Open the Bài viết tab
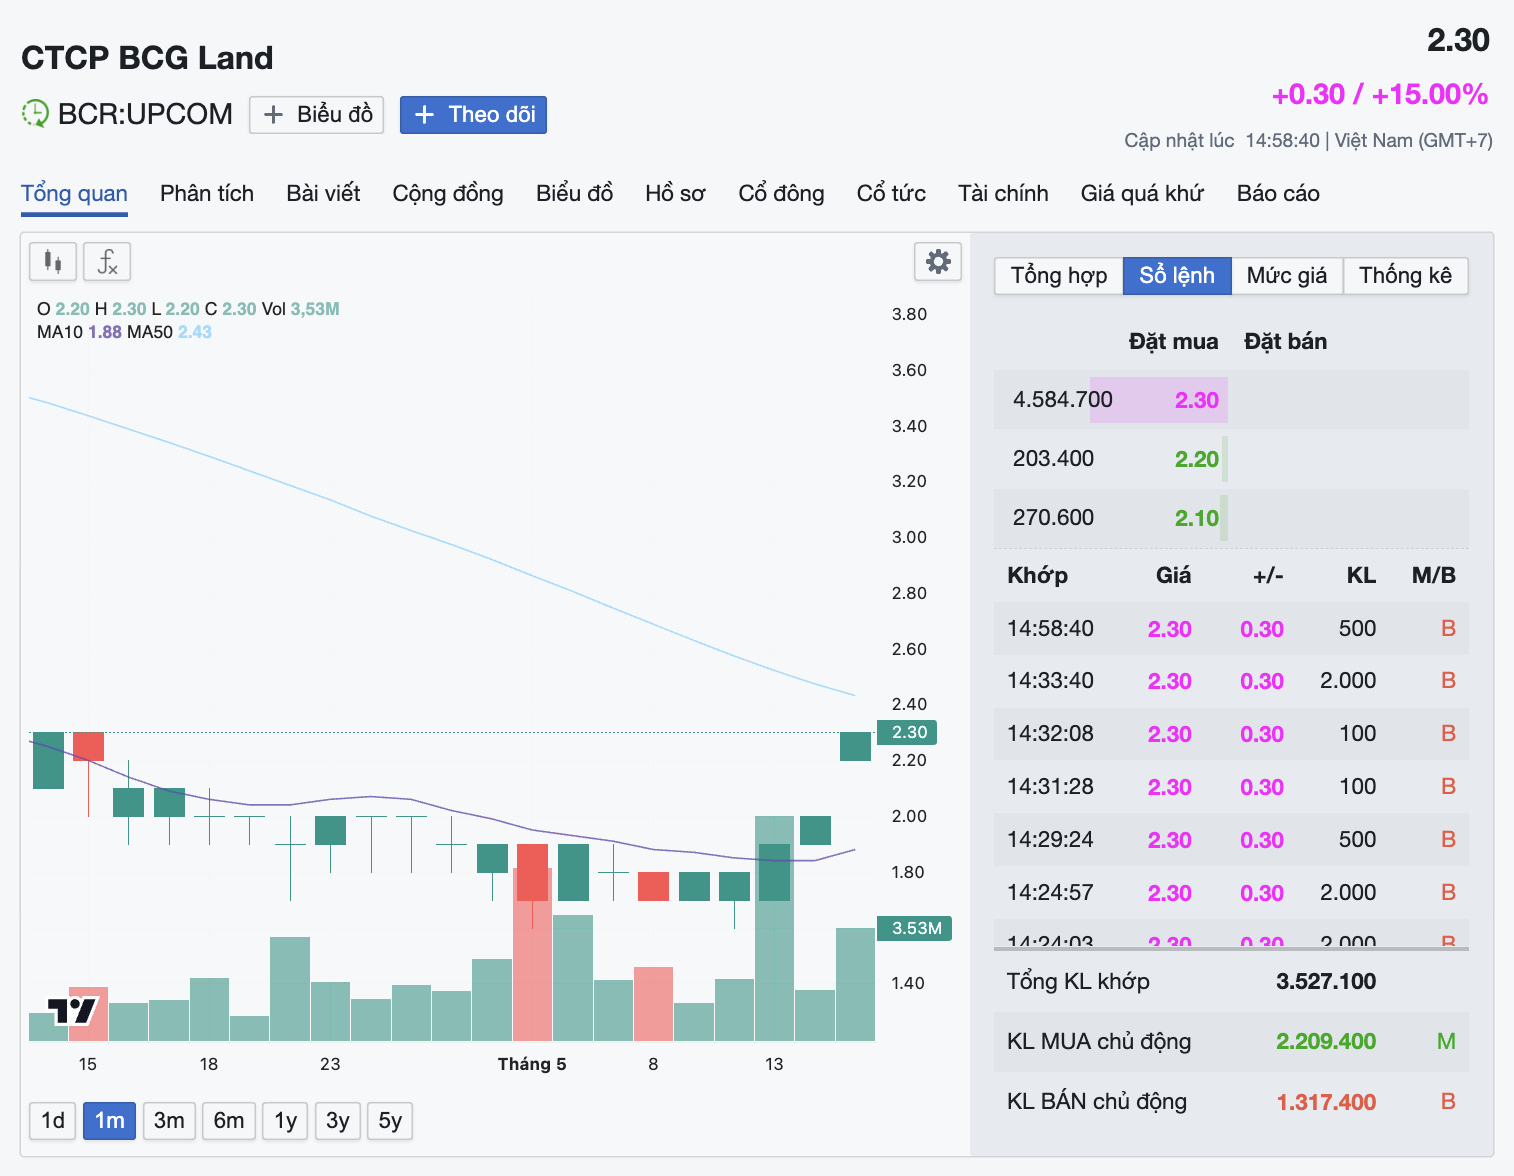The height and width of the screenshot is (1176, 1514). pyautogui.click(x=323, y=193)
